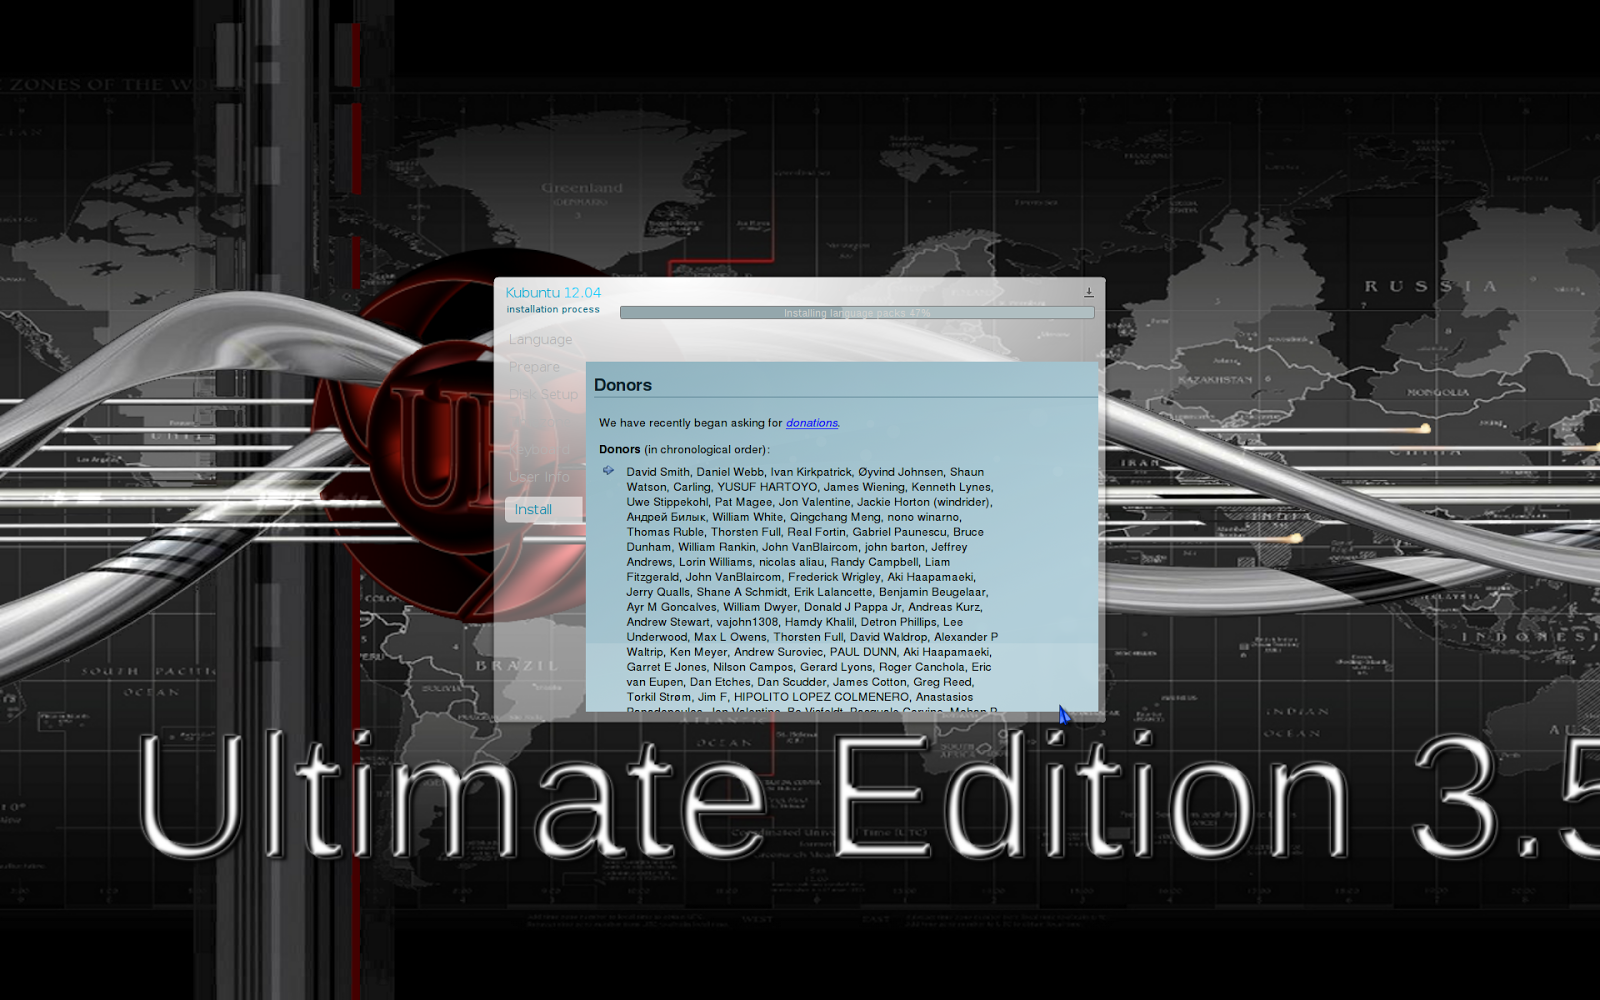This screenshot has height=1000, width=1600.
Task: Click the Donors heading
Action: coord(623,385)
